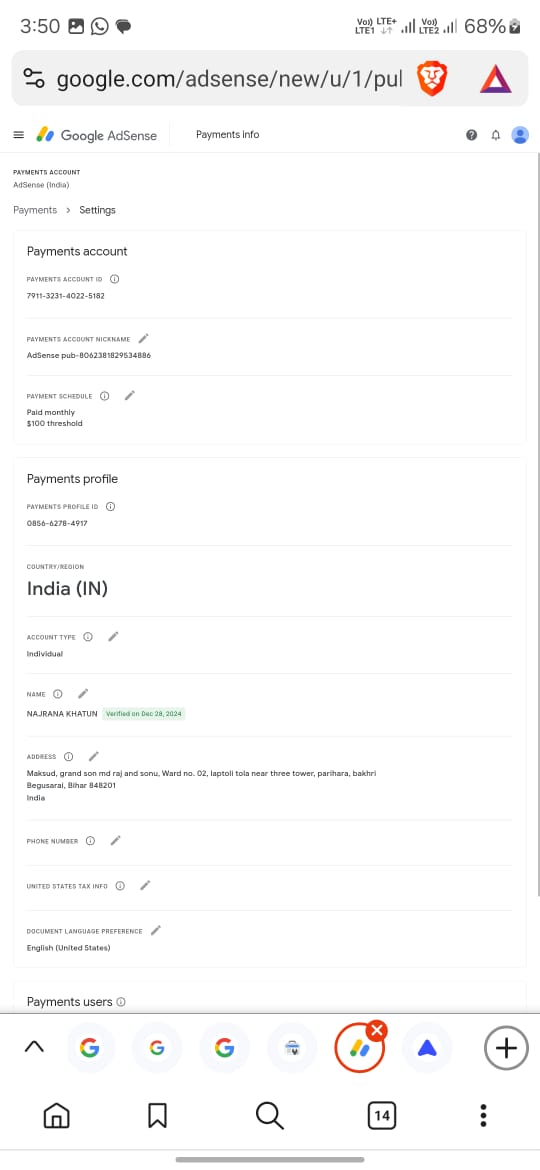Edit United States tax info
This screenshot has height=1170, width=540.
tap(145, 885)
